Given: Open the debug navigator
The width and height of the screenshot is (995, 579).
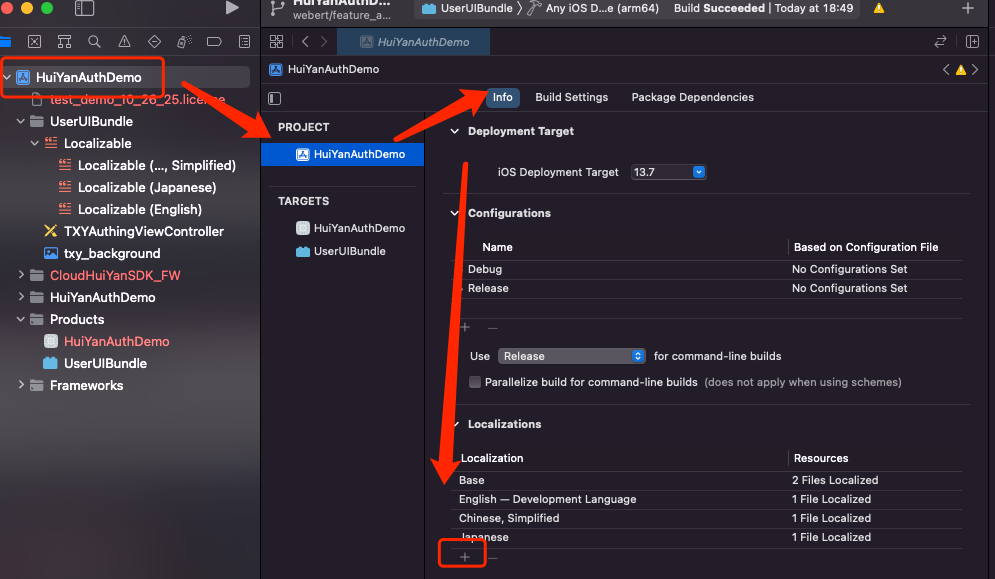Looking at the screenshot, I should (184, 42).
